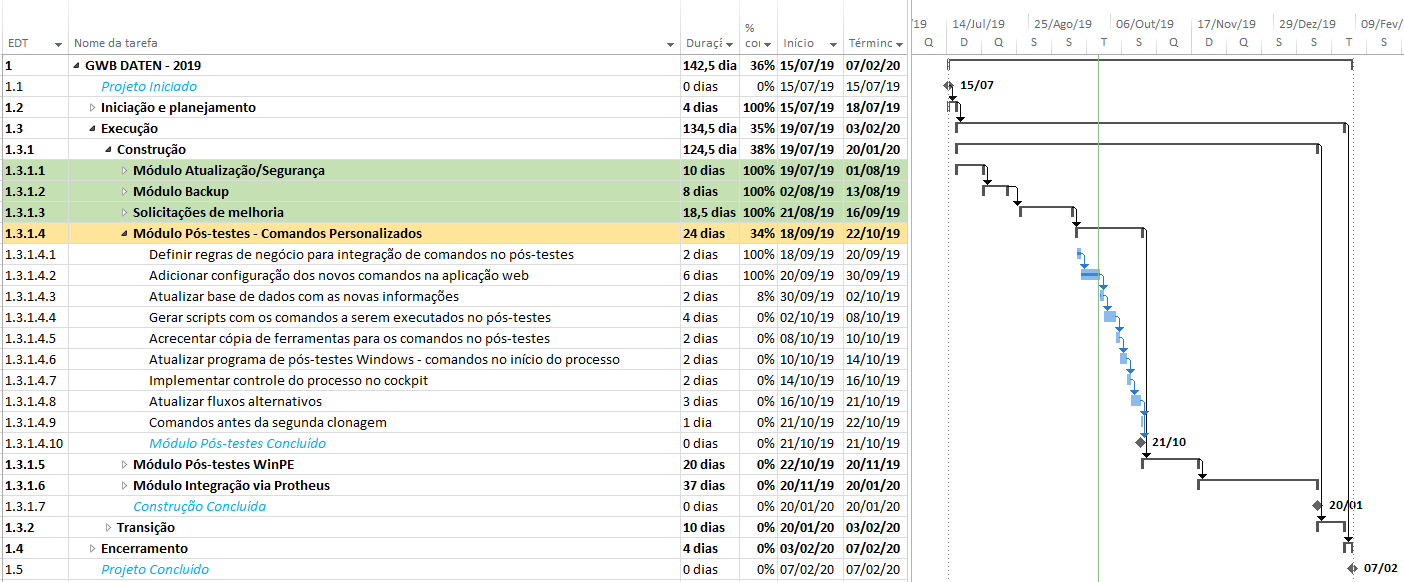The width and height of the screenshot is (1404, 582).
Task: Collapse the GWB DATEN - 2019 summary task
Action: [77, 66]
